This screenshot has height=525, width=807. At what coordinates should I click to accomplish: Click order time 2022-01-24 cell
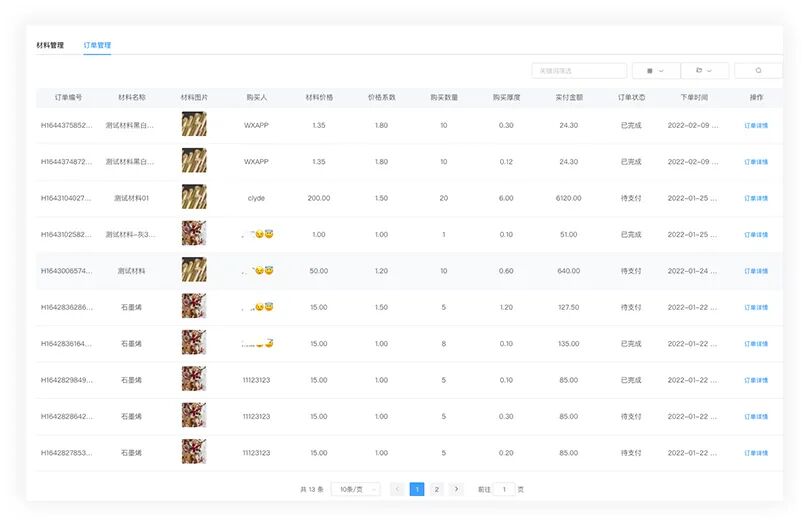point(693,271)
